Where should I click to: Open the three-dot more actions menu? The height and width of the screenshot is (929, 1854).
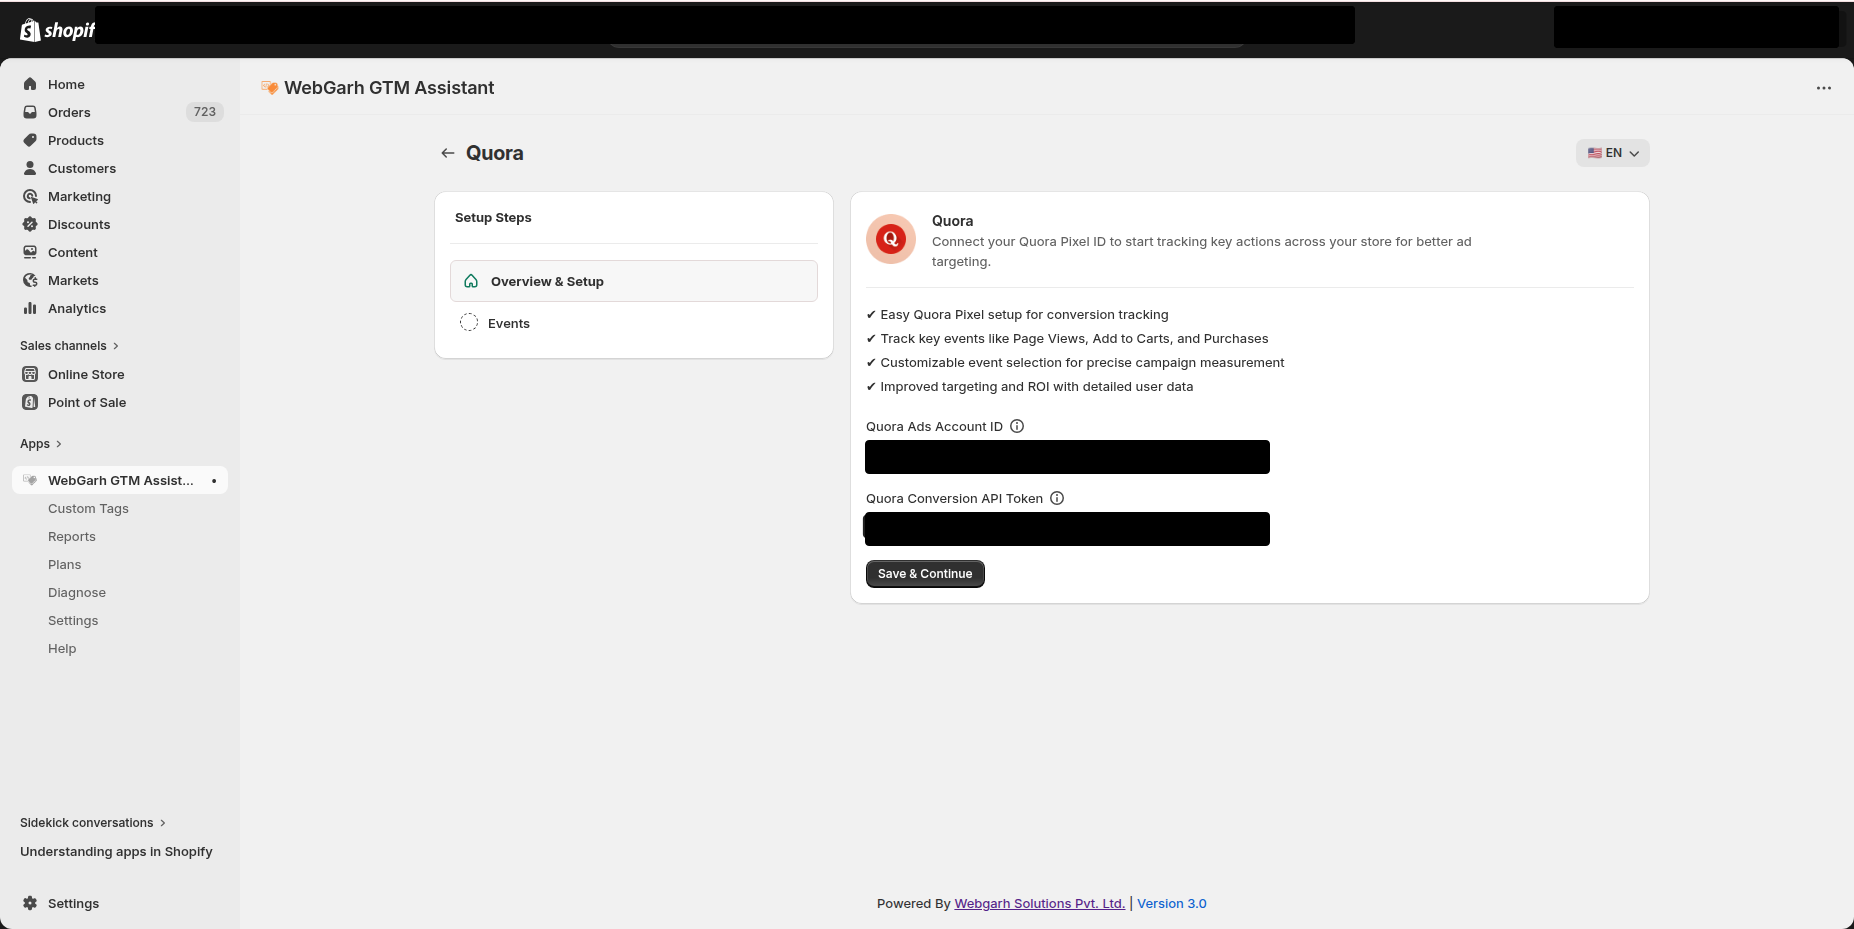[x=1824, y=88]
